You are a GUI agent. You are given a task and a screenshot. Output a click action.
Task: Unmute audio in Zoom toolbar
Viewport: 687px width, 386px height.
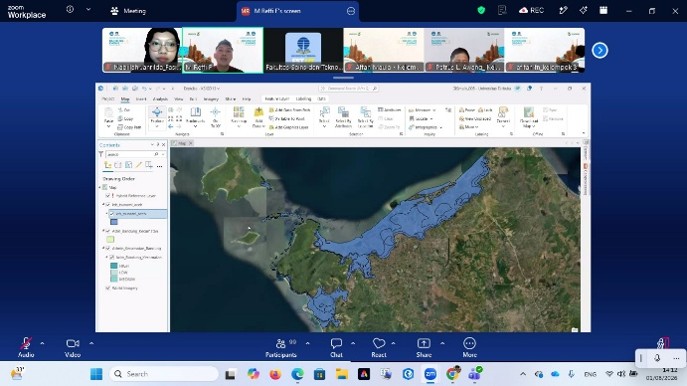click(26, 348)
